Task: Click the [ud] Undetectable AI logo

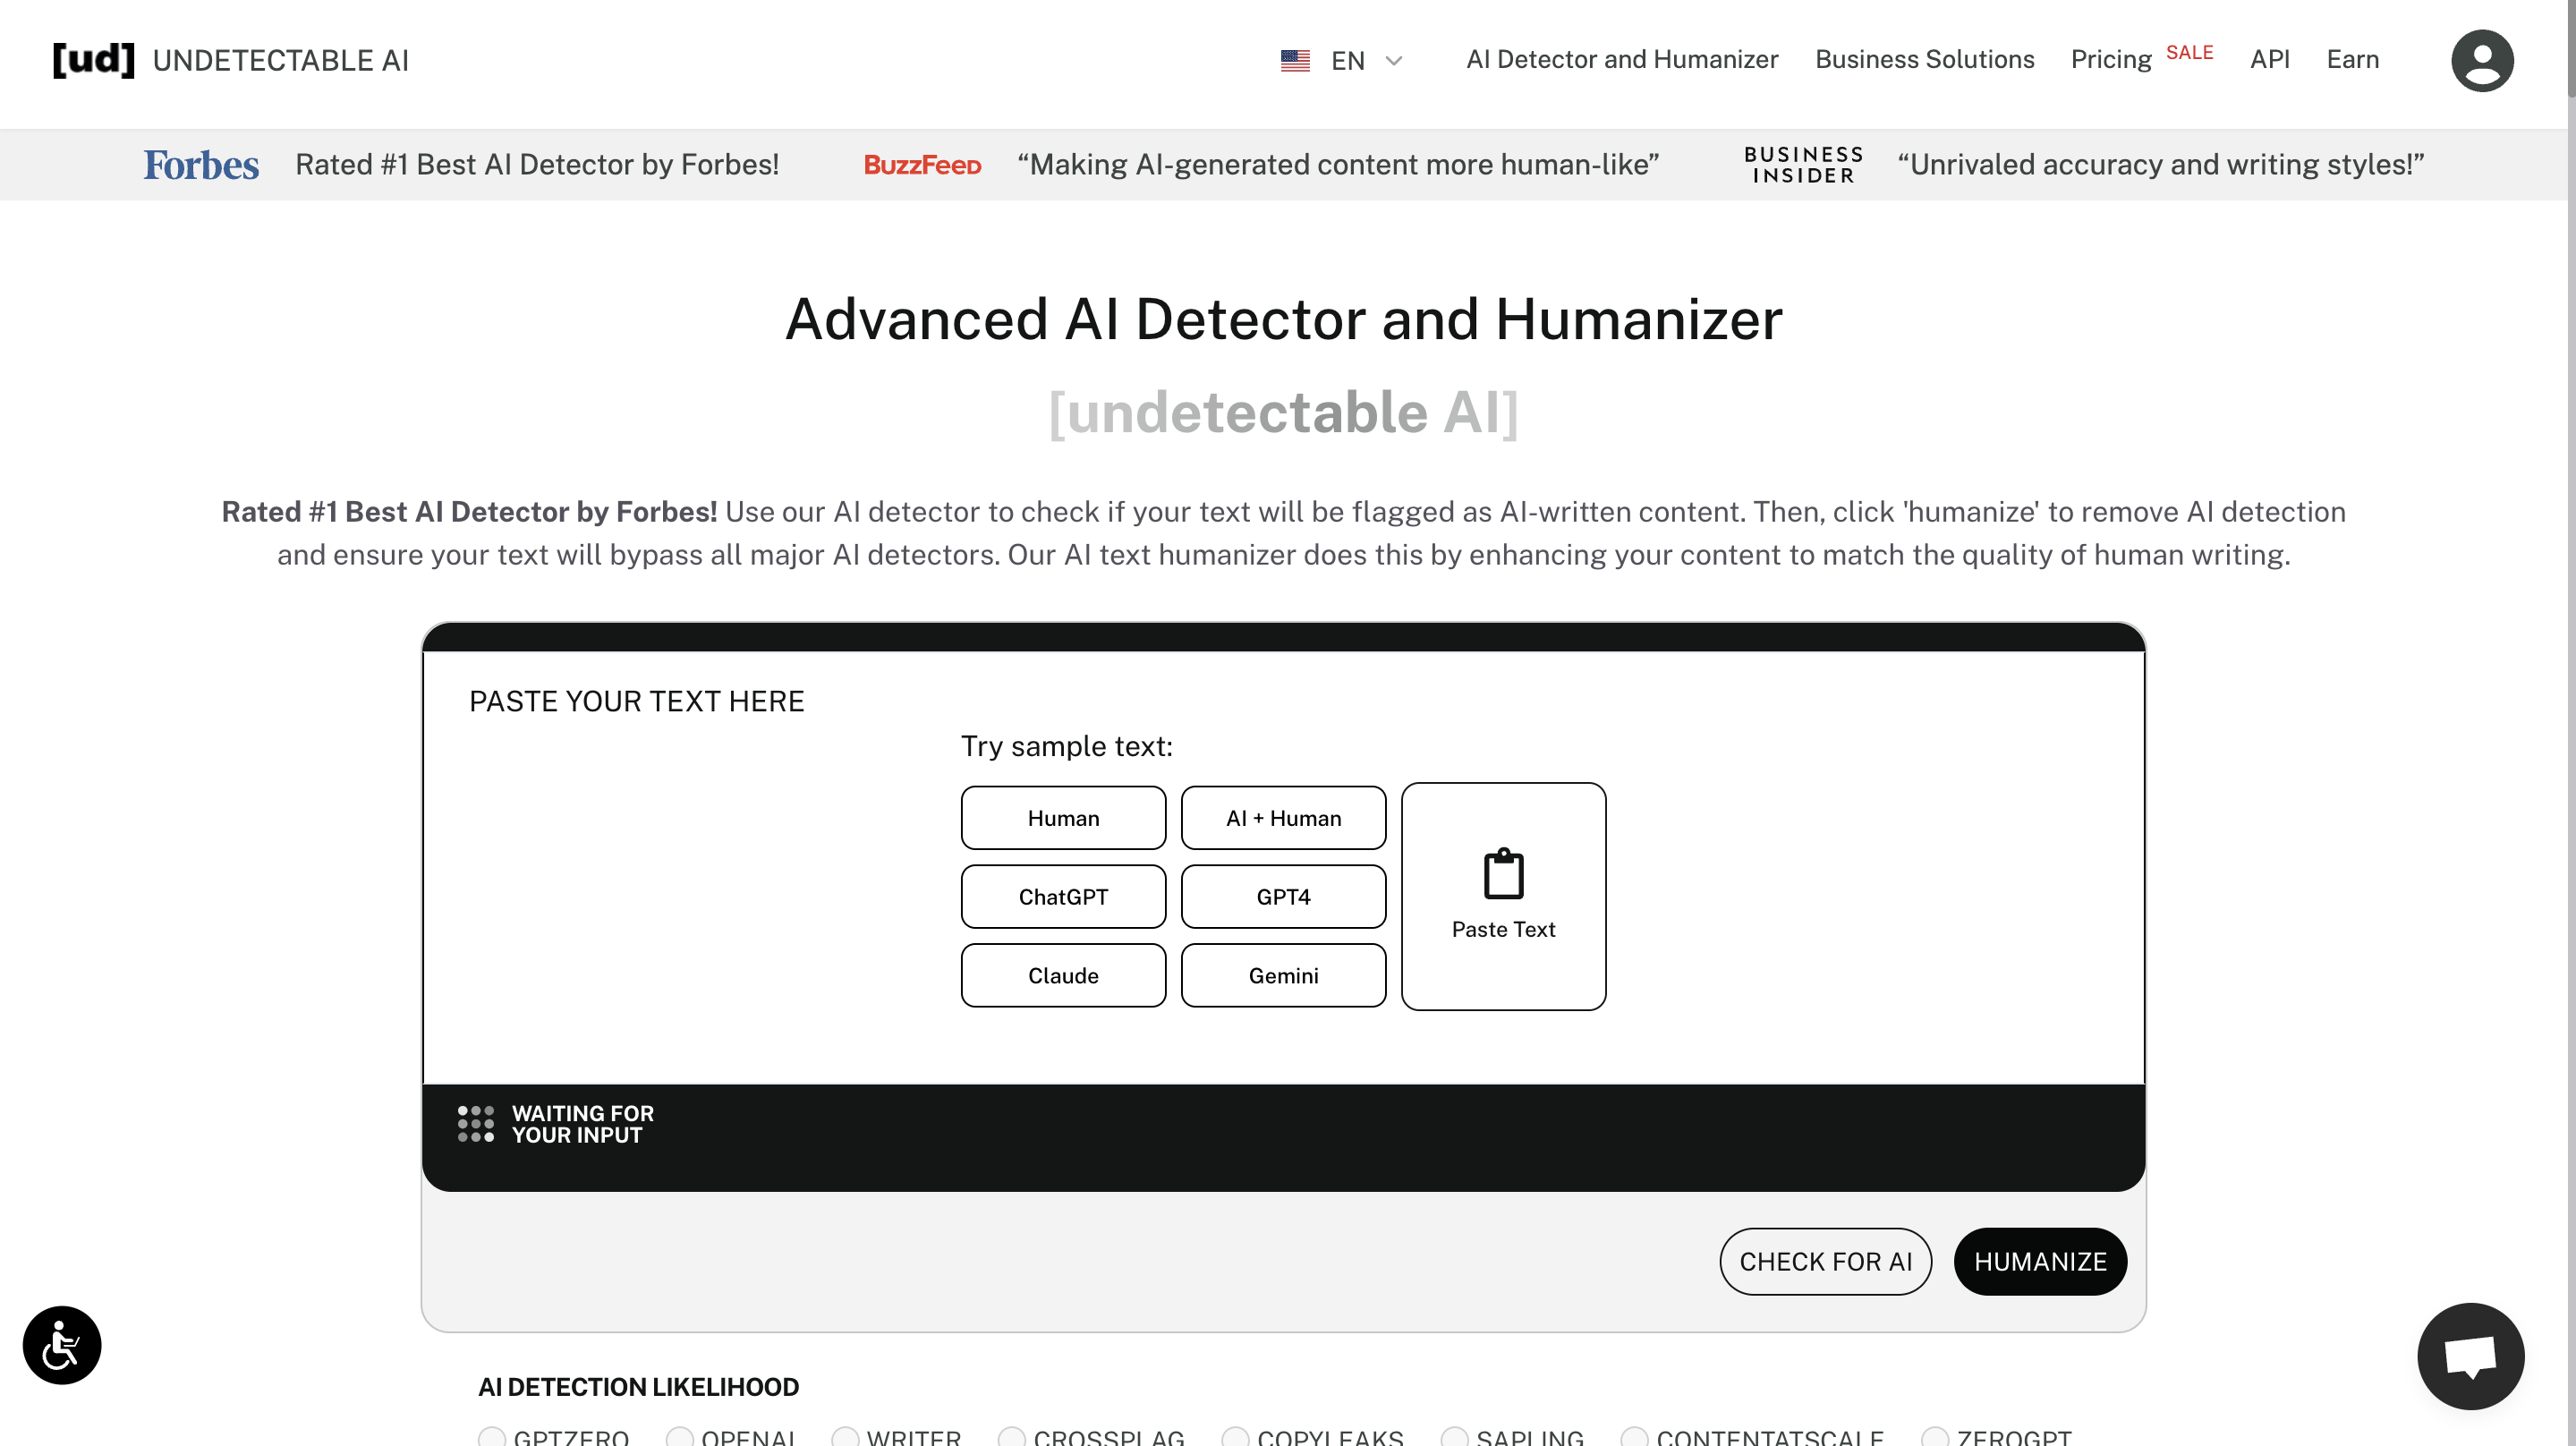Action: coord(231,60)
